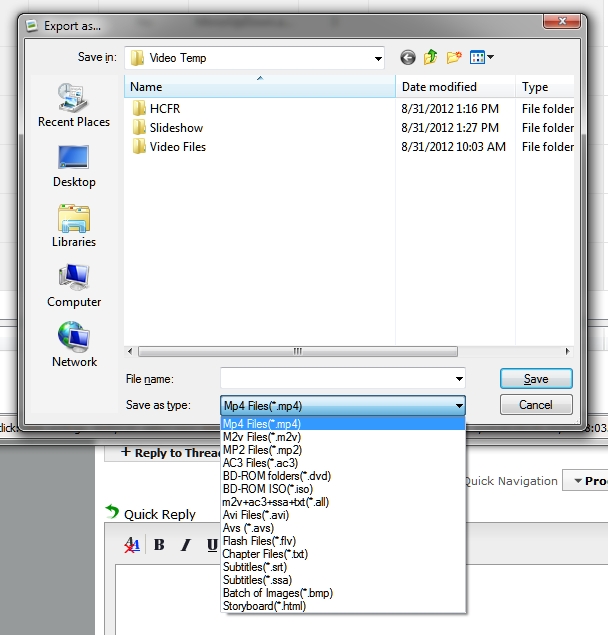Choose m2v+ac3+ssa+txt(*.all) format
Screen dimensions: 608x635
[343, 502]
